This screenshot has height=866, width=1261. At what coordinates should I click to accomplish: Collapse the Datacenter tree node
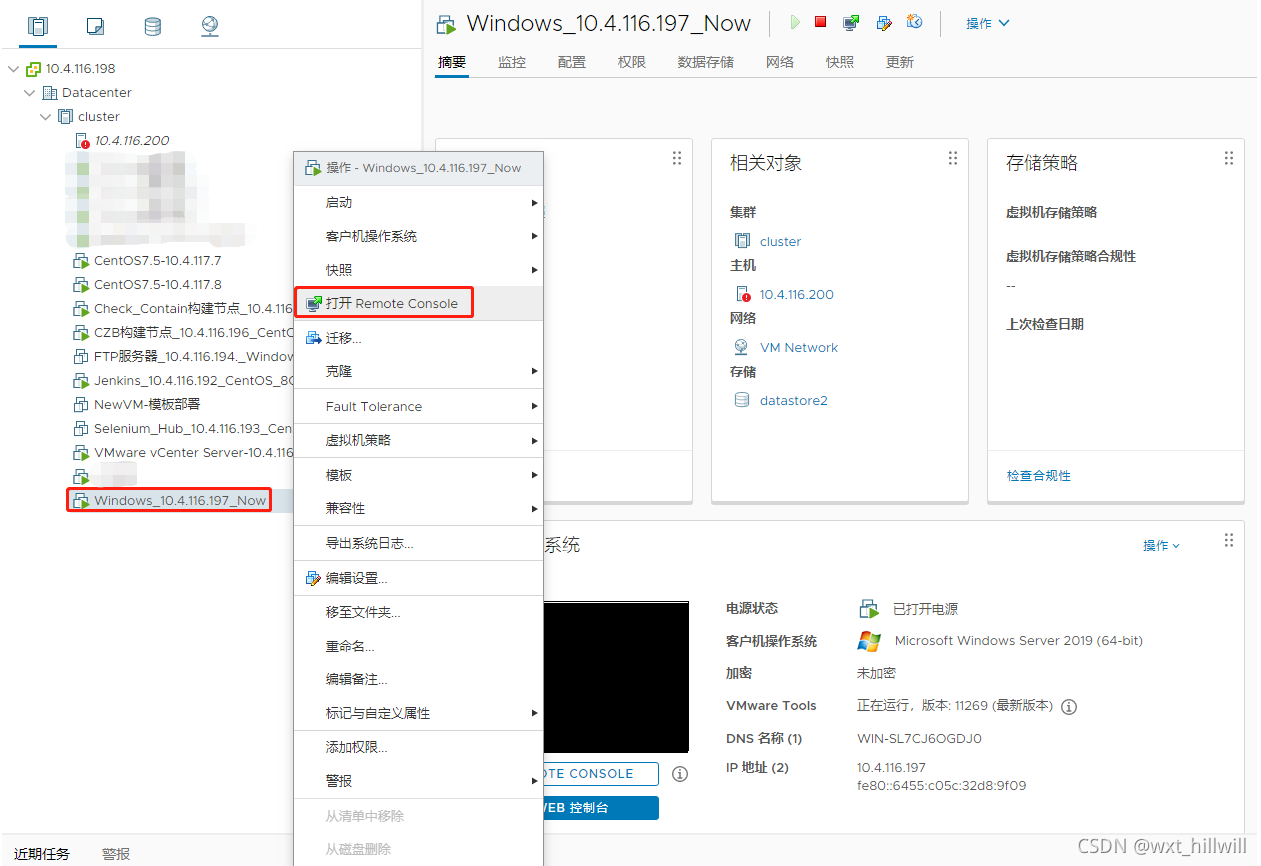[x=30, y=93]
